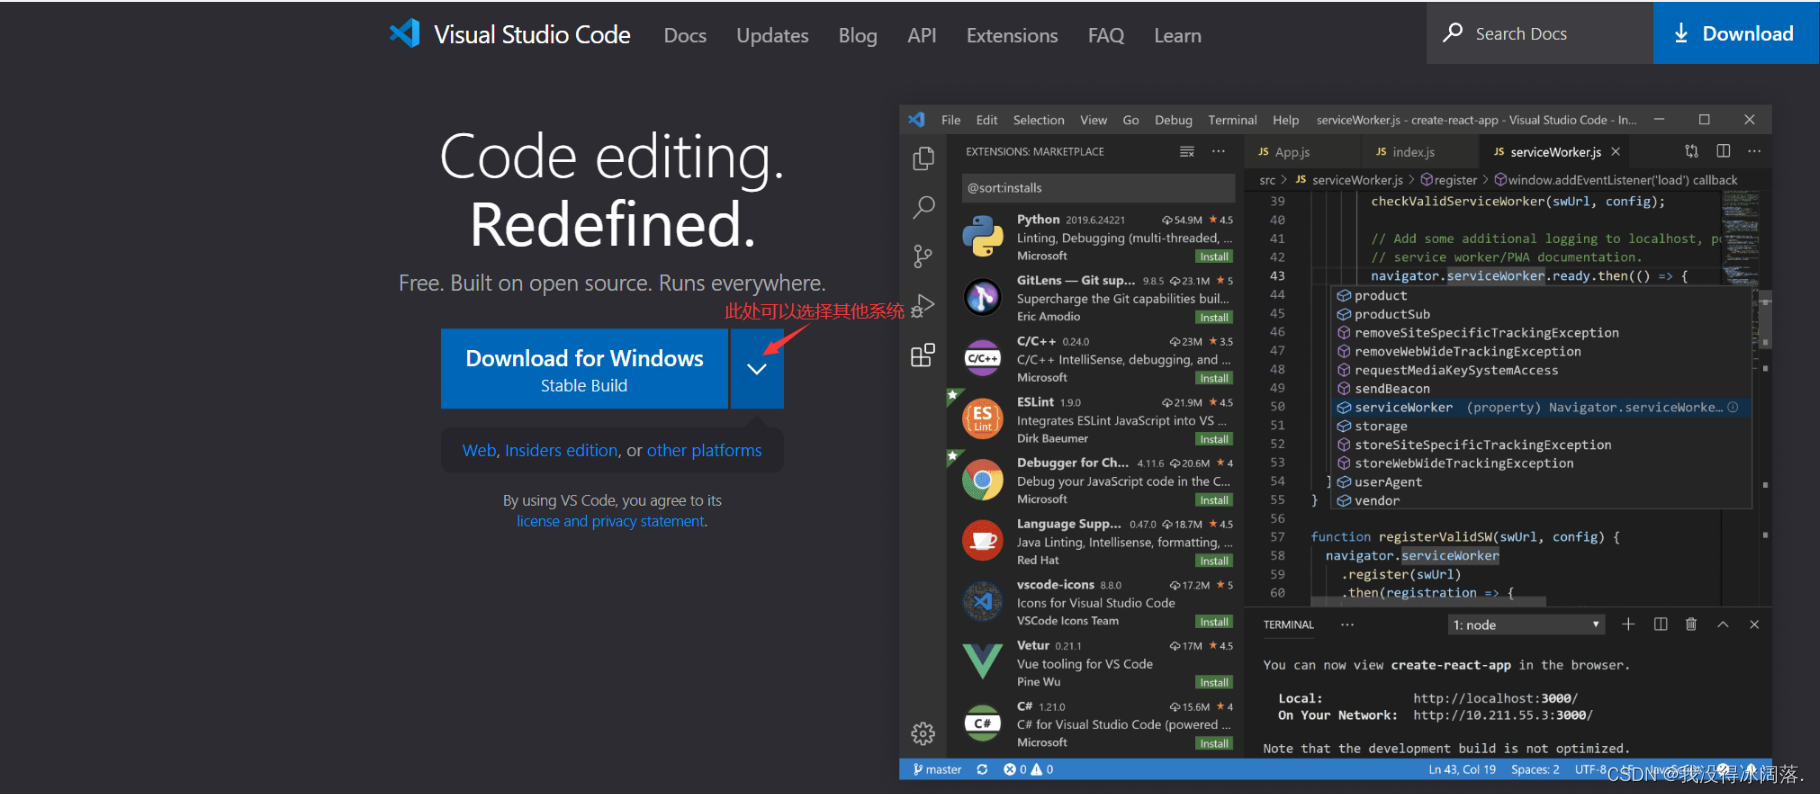
Task: Click the C/C++ extension icon
Action: (x=983, y=358)
